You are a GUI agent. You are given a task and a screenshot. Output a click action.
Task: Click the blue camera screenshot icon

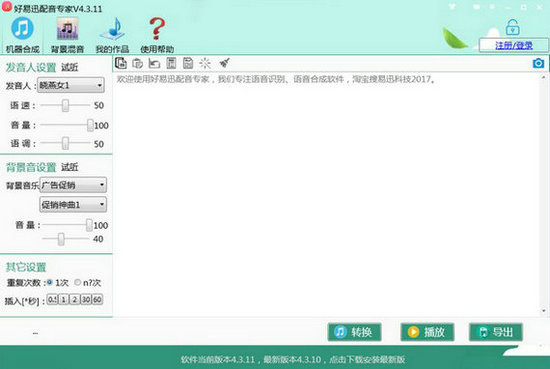(538, 63)
